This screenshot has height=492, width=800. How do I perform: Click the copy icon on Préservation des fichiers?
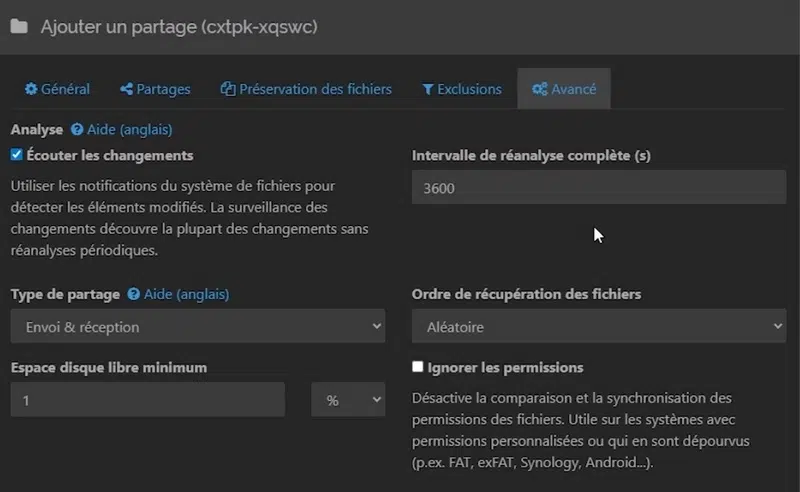[x=227, y=89]
